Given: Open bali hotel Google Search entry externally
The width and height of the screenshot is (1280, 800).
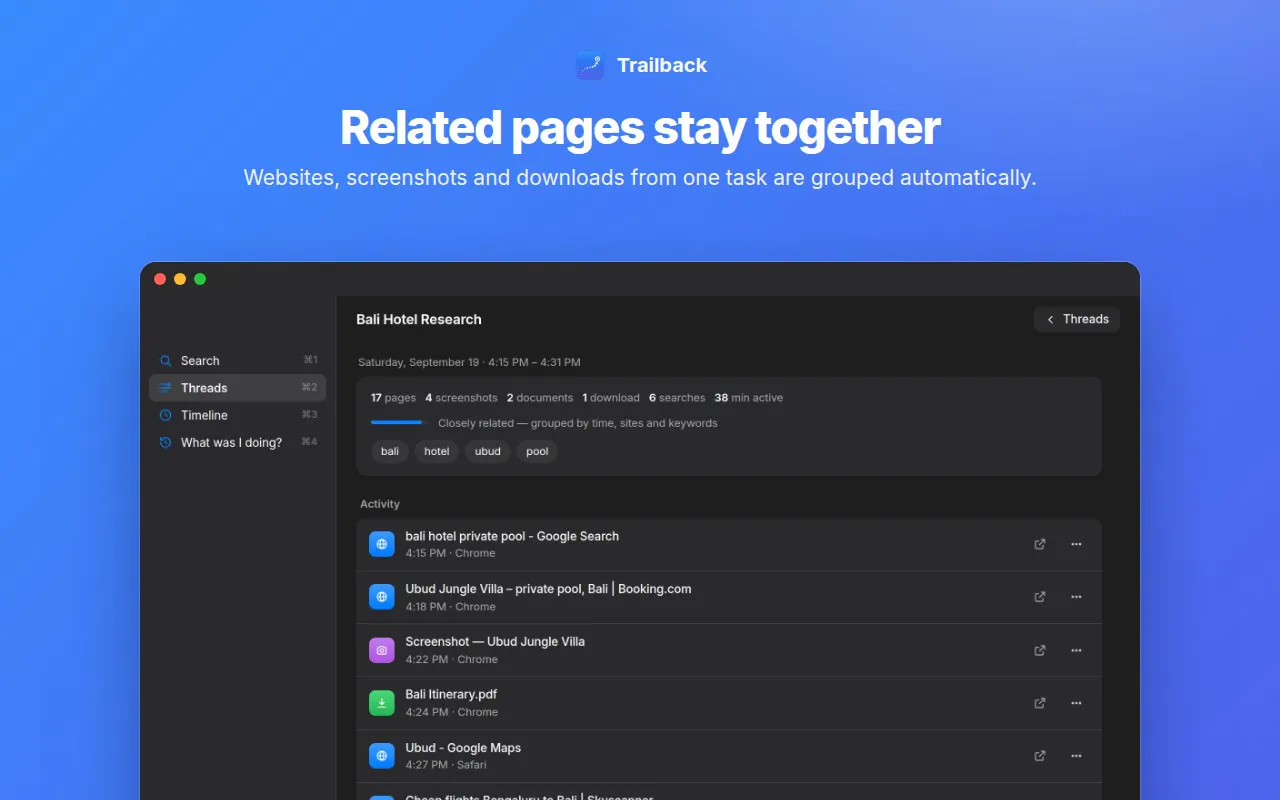Looking at the screenshot, I should pos(1040,544).
